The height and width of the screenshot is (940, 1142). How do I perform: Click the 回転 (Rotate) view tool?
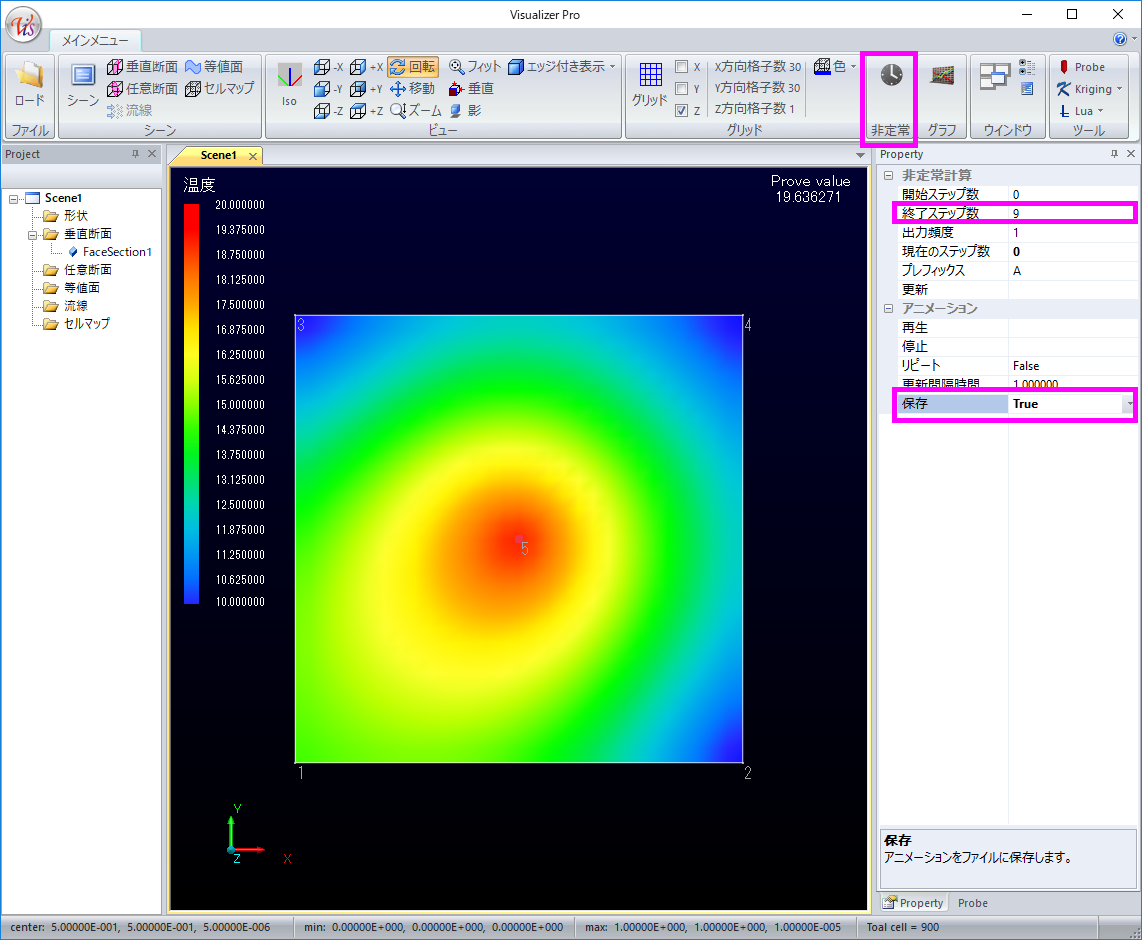tap(412, 67)
